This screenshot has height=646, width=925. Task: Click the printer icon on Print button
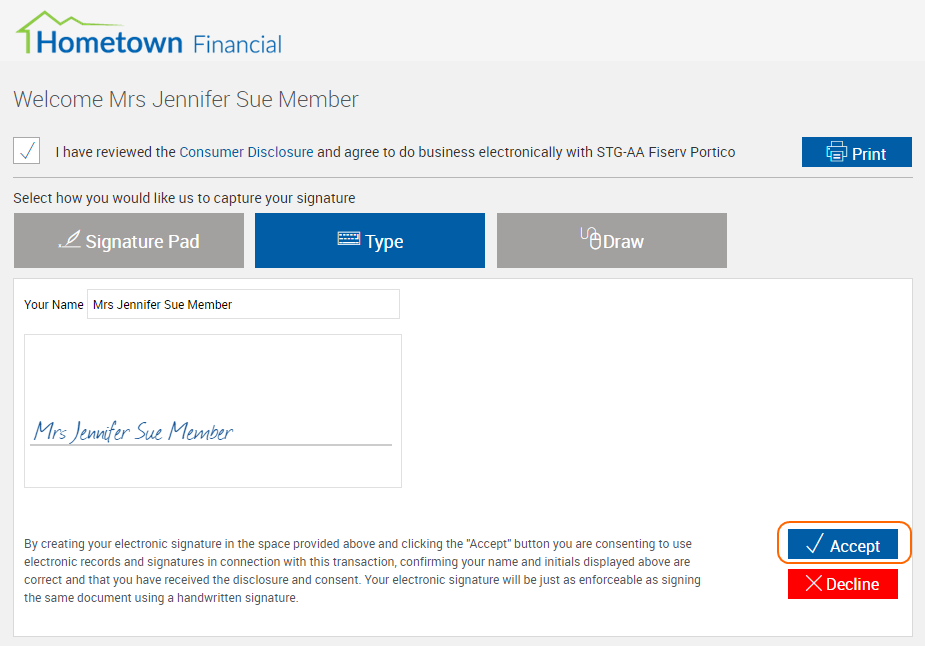[x=837, y=152]
